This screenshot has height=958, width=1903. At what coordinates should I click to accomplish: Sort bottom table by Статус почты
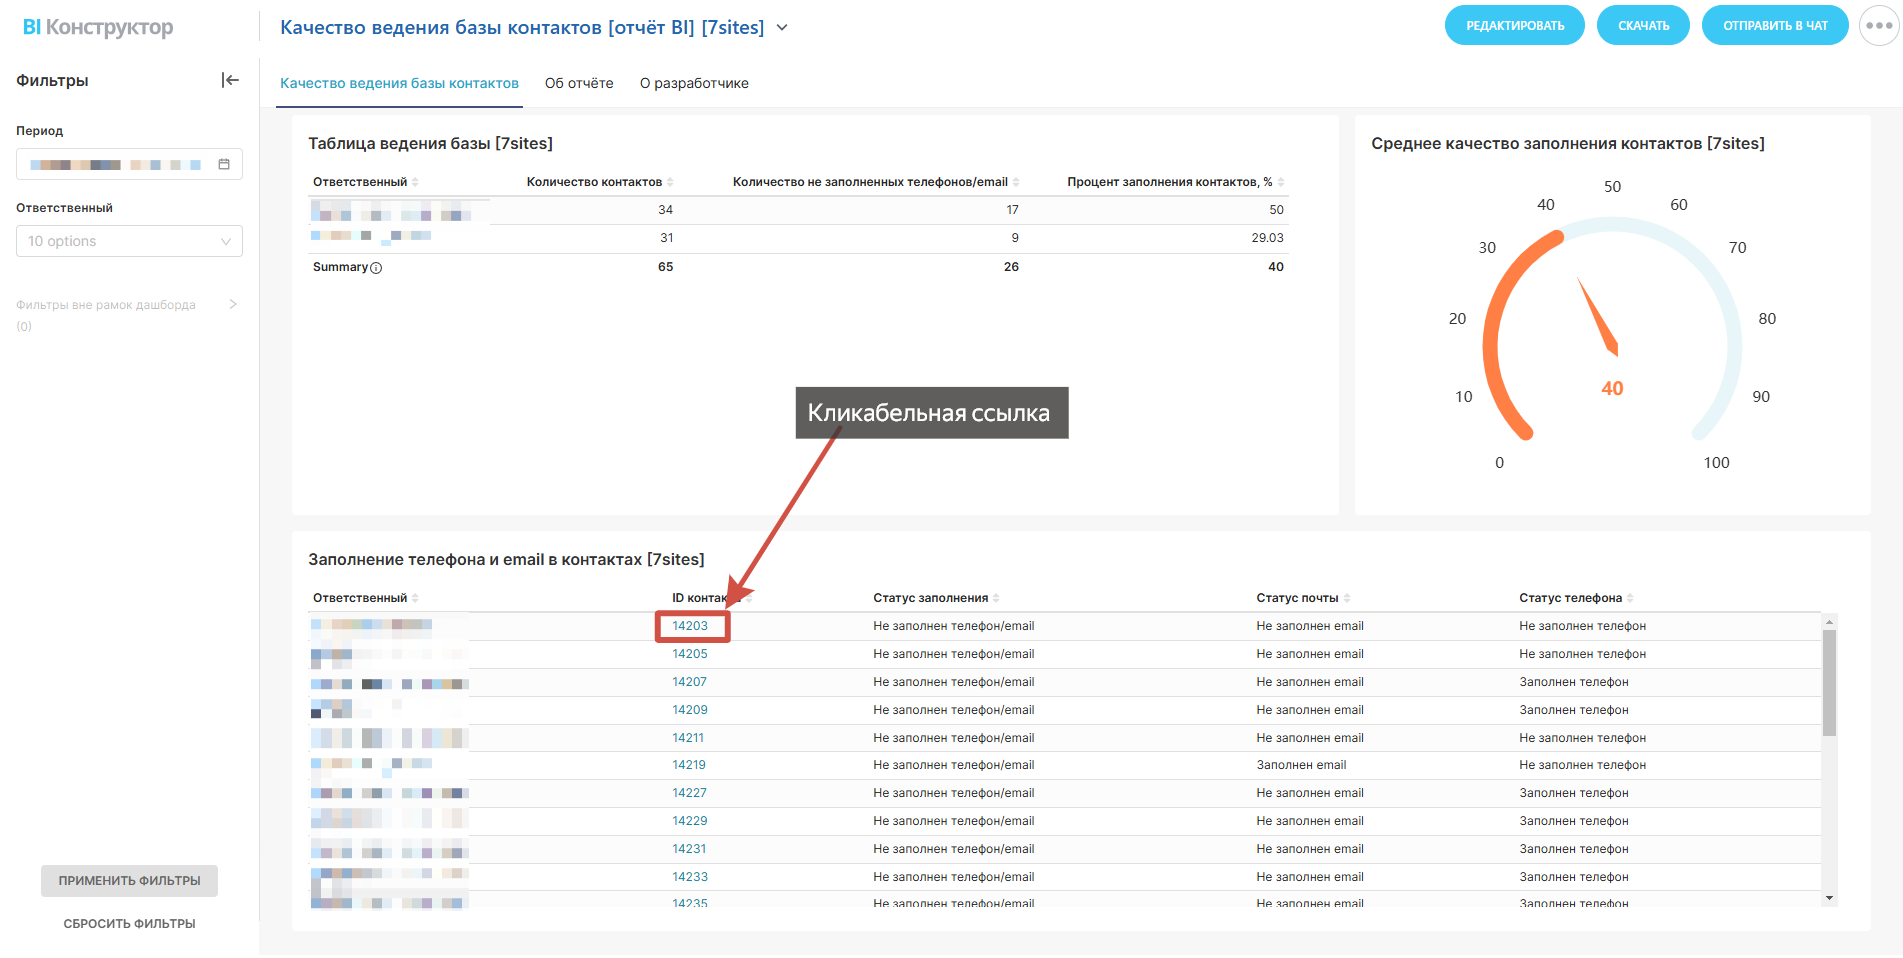pyautogui.click(x=1347, y=598)
